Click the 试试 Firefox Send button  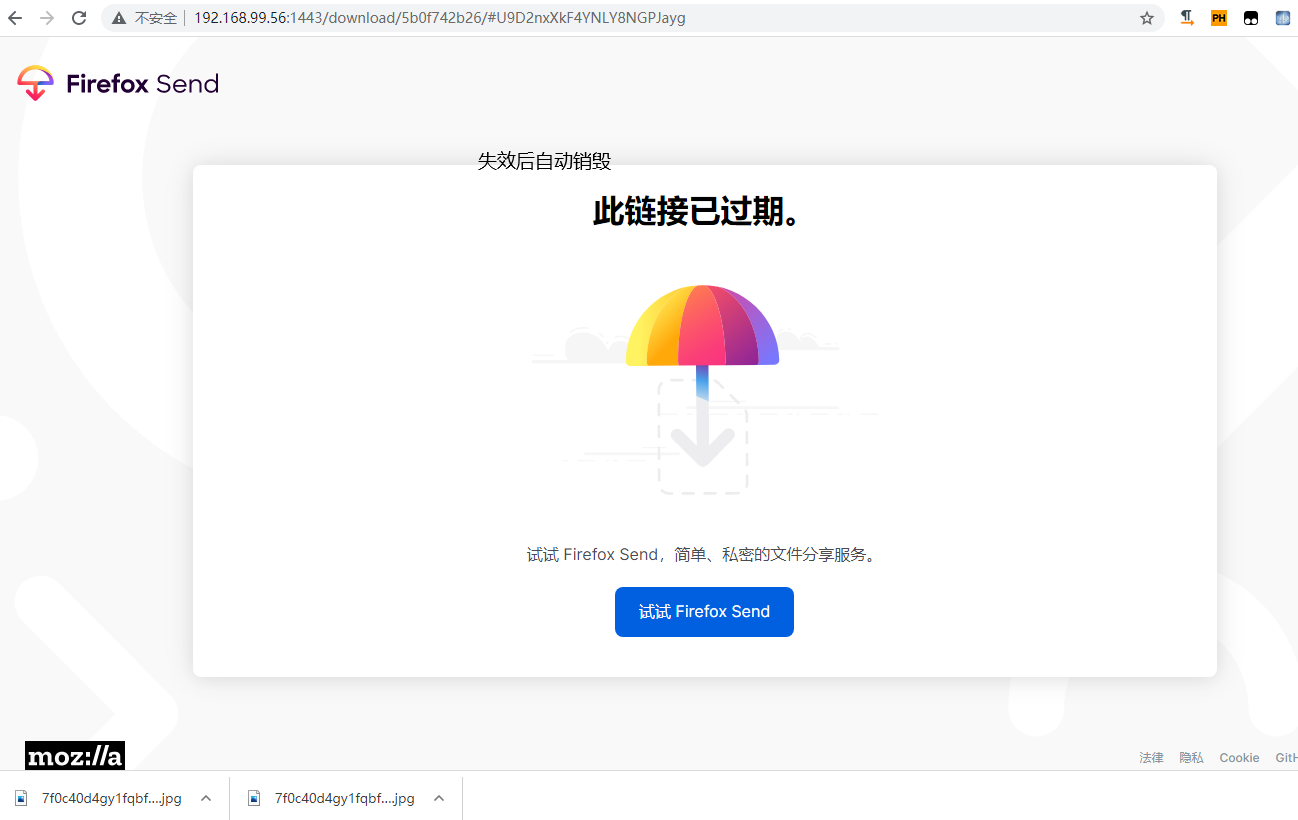(x=704, y=611)
